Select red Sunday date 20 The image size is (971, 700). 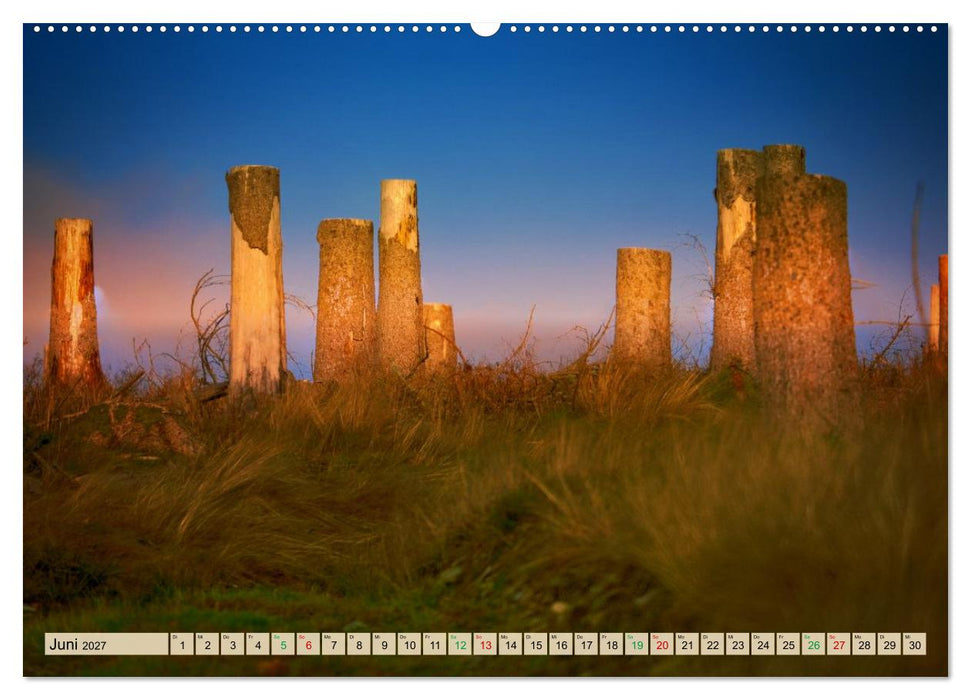pyautogui.click(x=662, y=644)
